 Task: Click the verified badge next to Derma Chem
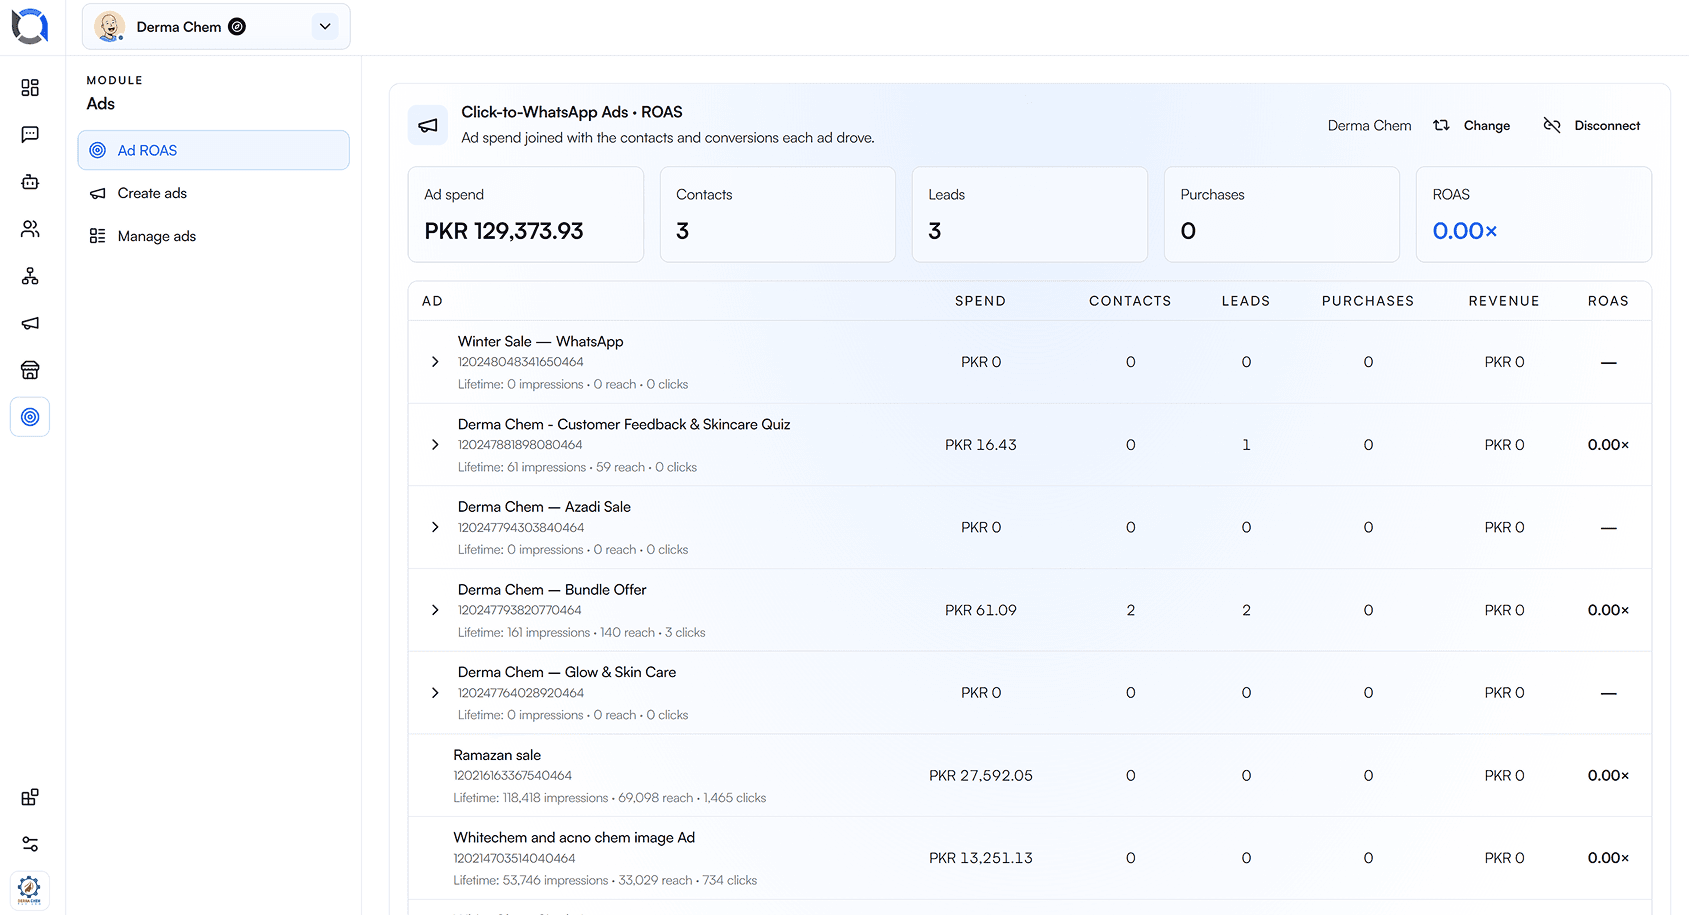(x=237, y=27)
